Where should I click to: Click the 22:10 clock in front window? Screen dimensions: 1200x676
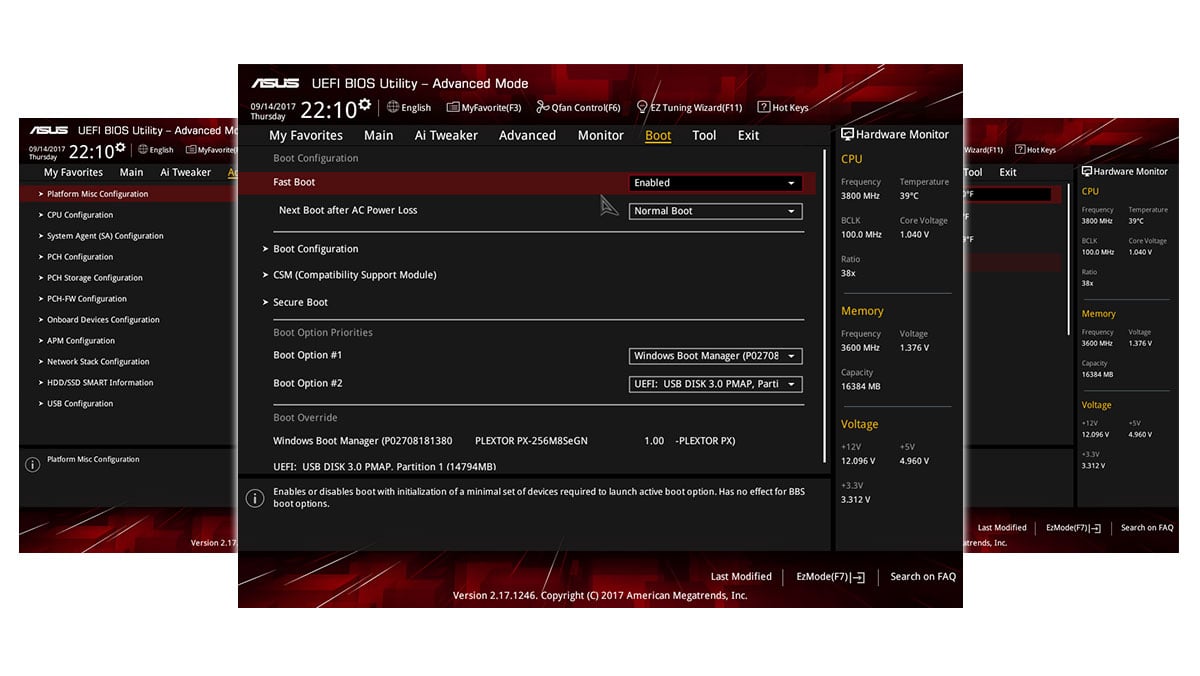pos(329,110)
